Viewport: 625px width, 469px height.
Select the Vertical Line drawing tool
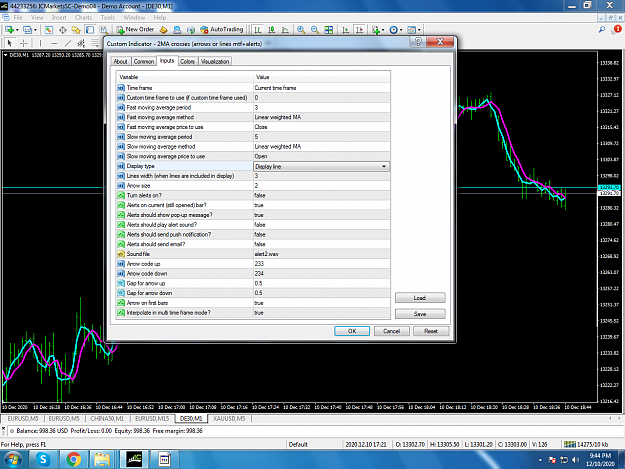(x=40, y=43)
